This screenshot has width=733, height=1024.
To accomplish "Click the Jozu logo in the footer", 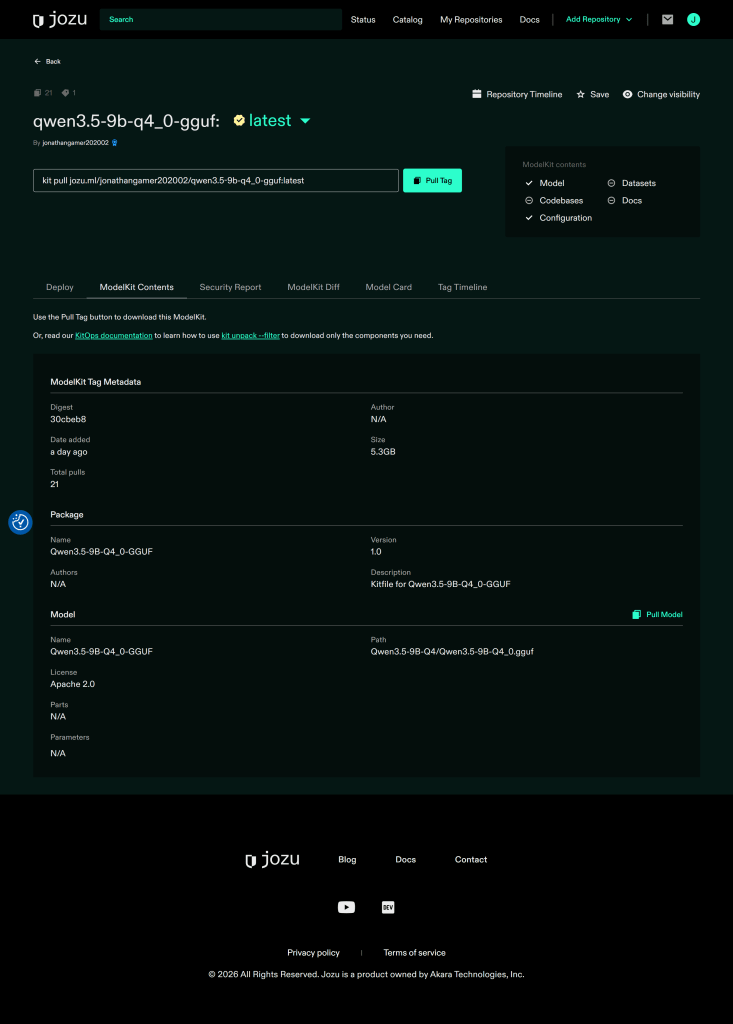I will [x=272, y=859].
